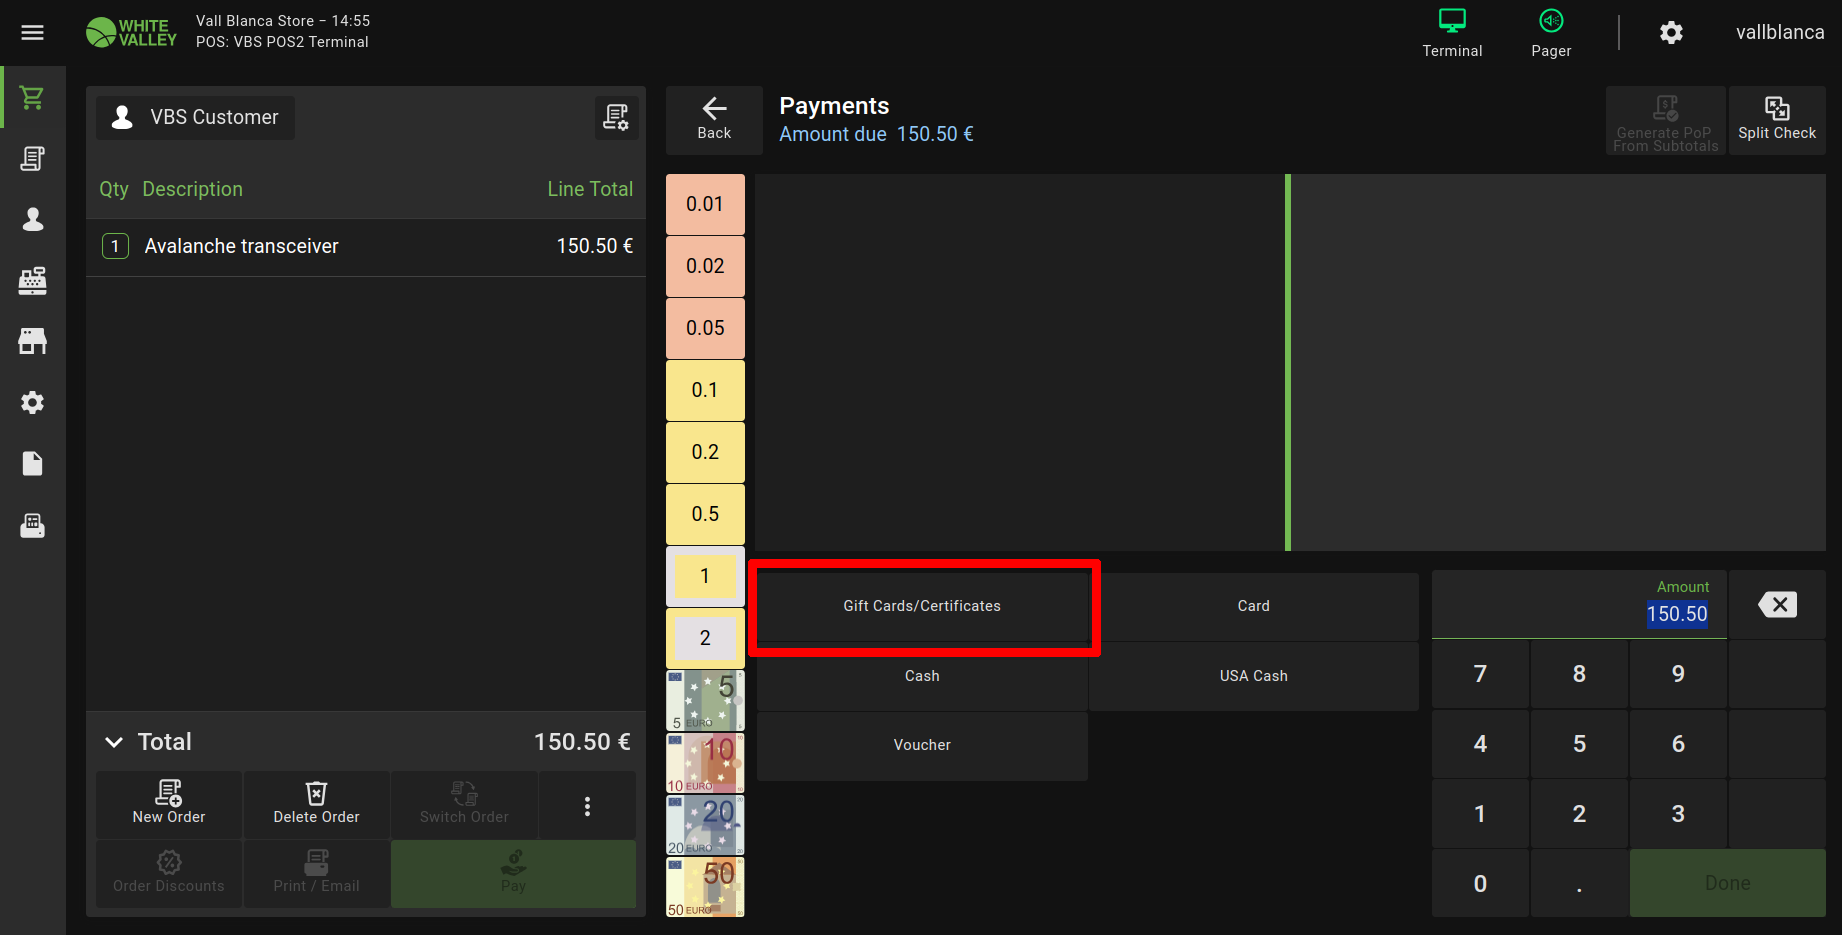1842x935 pixels.
Task: Go Back from Payments screen
Action: tap(714, 120)
